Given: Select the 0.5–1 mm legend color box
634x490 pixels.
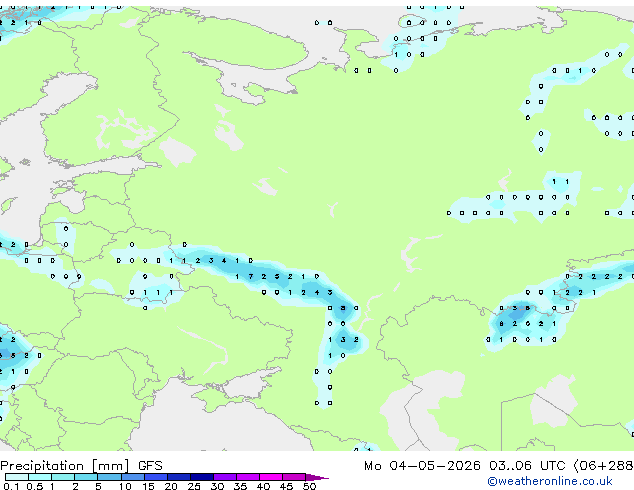Looking at the screenshot, I should 40,477.
